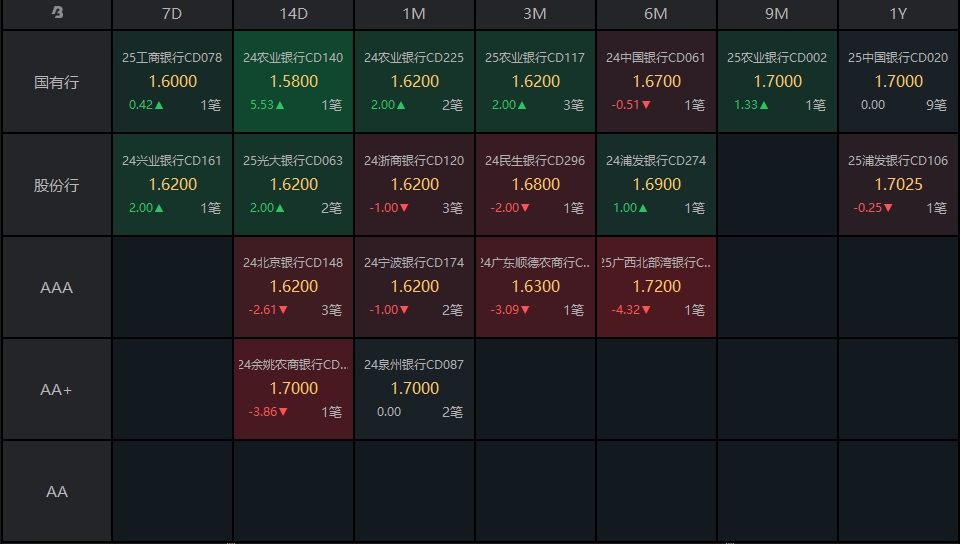Click the 1.7025 yield value

[x=898, y=184]
